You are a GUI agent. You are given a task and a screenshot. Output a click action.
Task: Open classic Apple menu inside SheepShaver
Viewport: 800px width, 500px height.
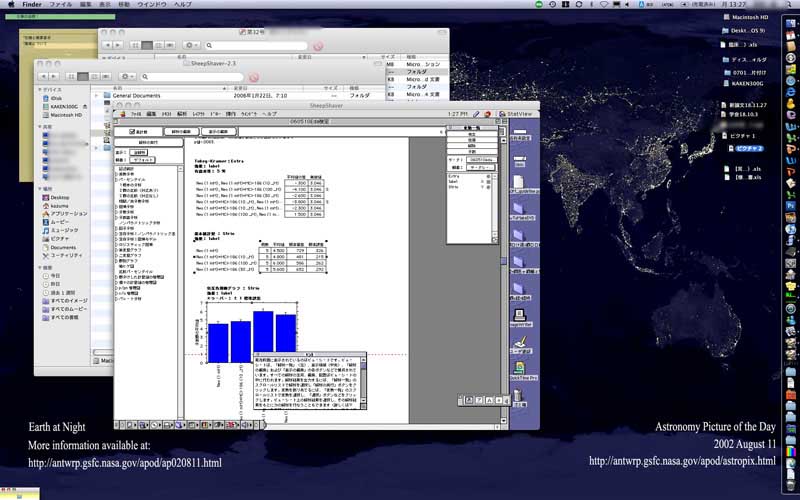point(122,114)
